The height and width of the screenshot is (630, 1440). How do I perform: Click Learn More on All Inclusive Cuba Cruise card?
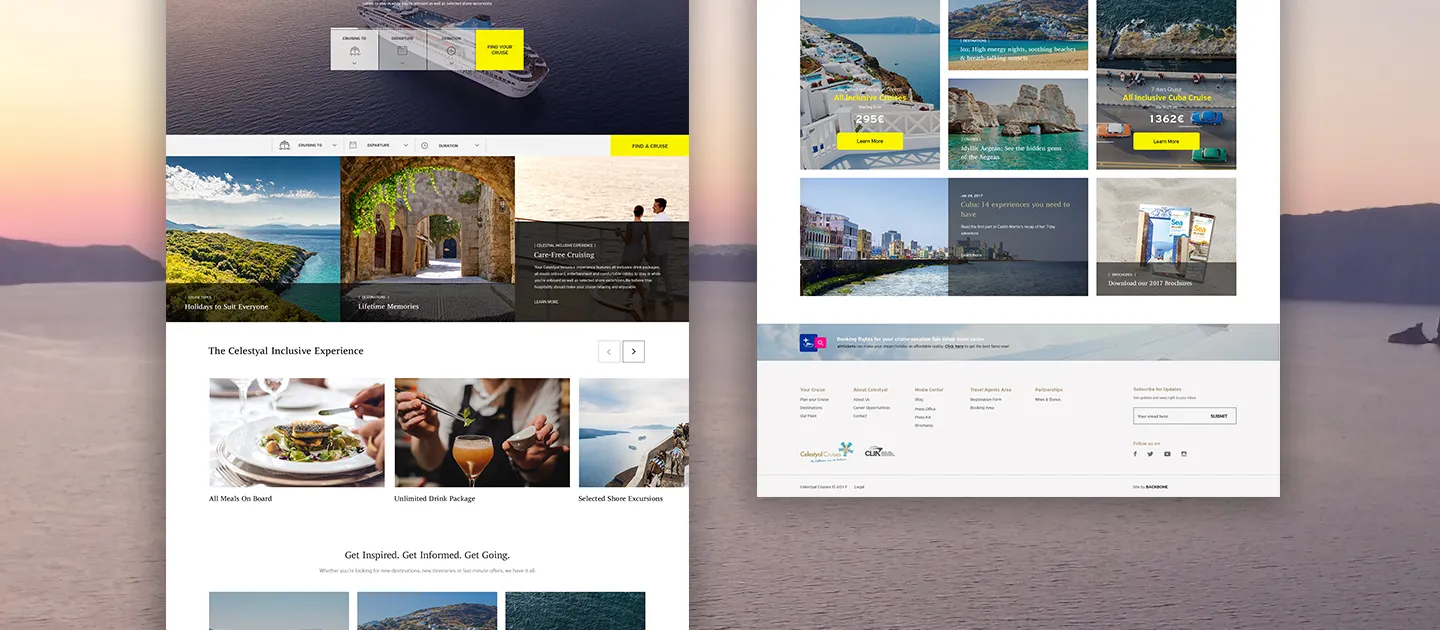(x=1166, y=141)
